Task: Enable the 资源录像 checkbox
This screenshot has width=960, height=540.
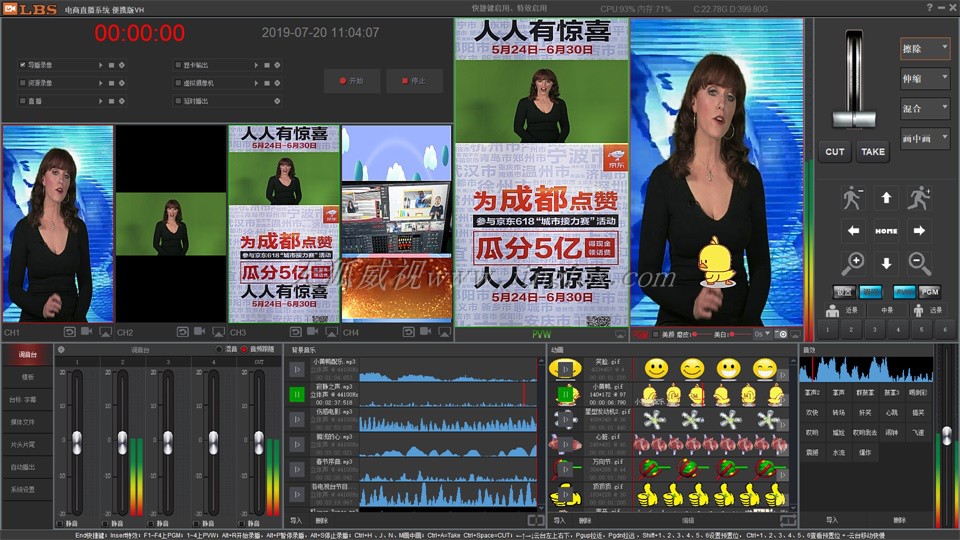Action: (23, 83)
